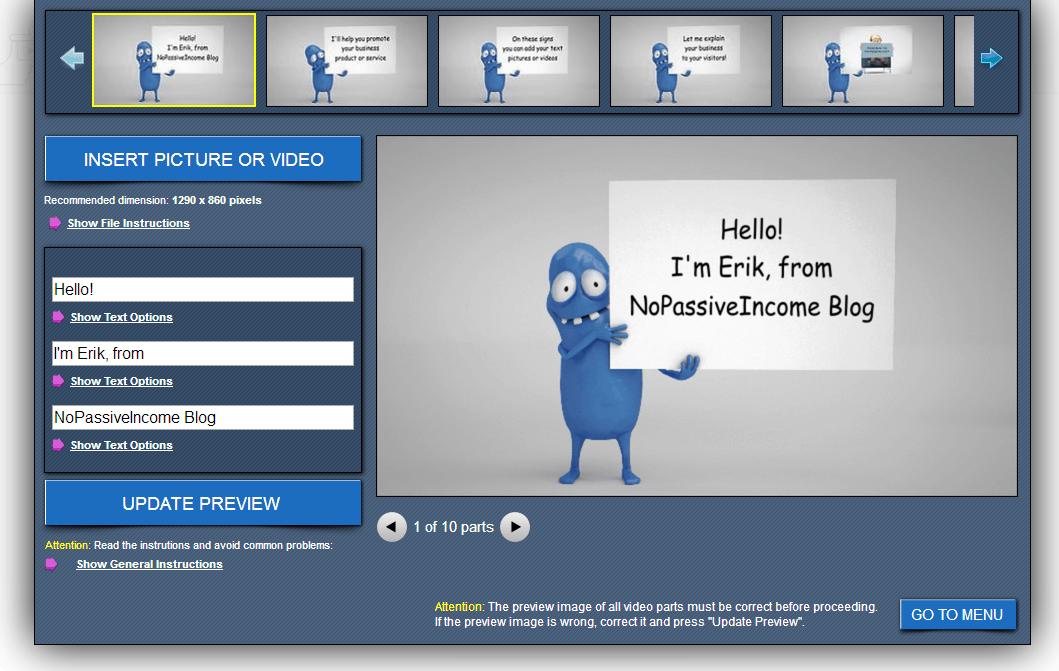This screenshot has width=1059, height=671.
Task: Click GO TO MENU
Action: point(957,615)
